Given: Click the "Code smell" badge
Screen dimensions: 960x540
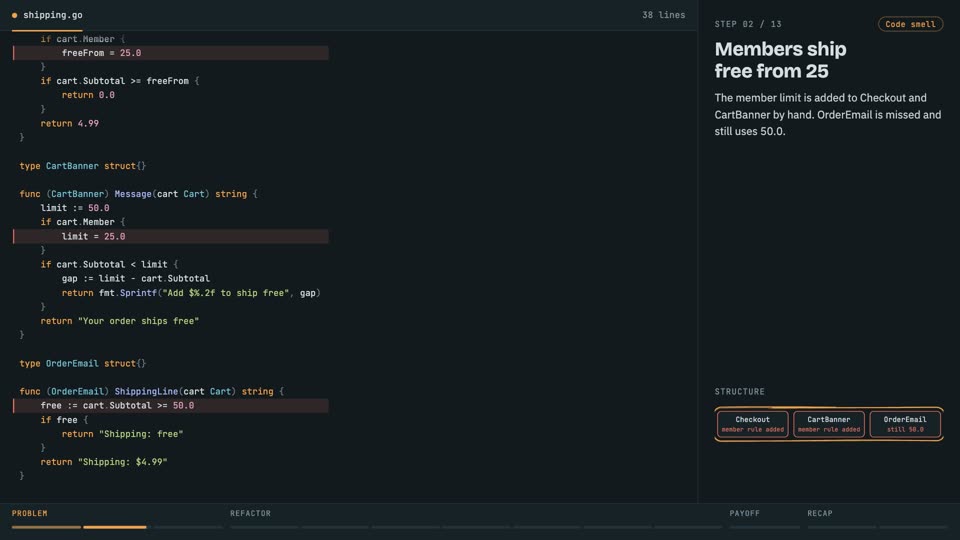Looking at the screenshot, I should click(910, 24).
